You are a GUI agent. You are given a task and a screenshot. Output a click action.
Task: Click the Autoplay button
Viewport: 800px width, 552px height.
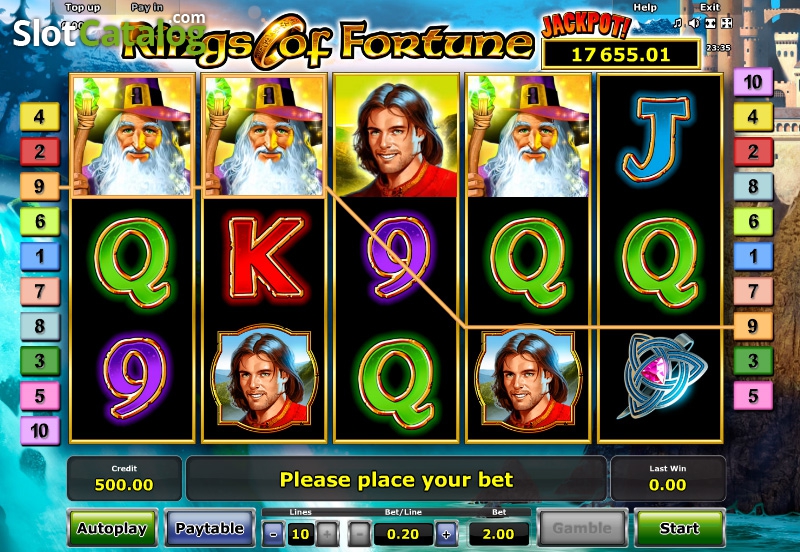112,528
